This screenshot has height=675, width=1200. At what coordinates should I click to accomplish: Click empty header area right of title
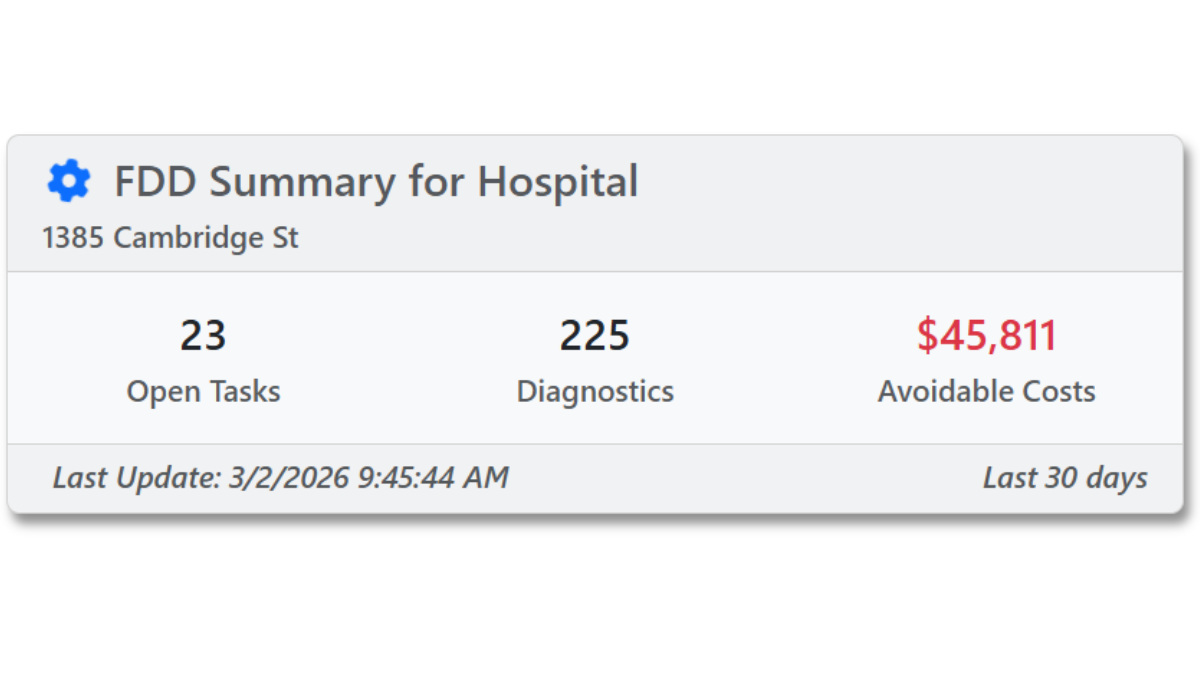point(900,200)
